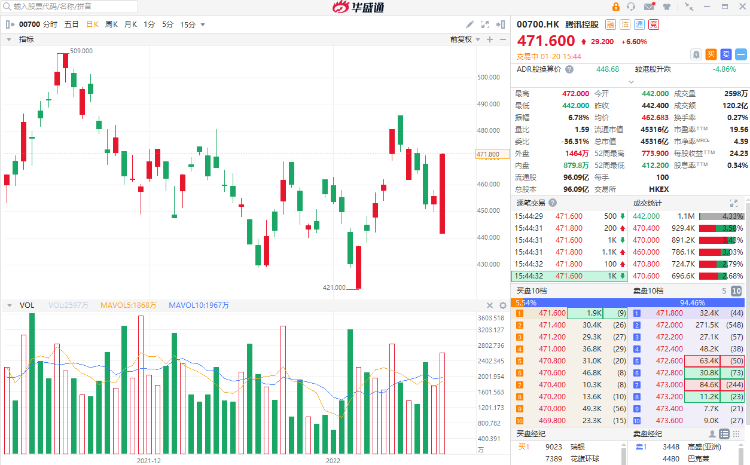Image resolution: width=750 pixels, height=465 pixels.
Task: Show 10 levels of order book
Action: 737,291
